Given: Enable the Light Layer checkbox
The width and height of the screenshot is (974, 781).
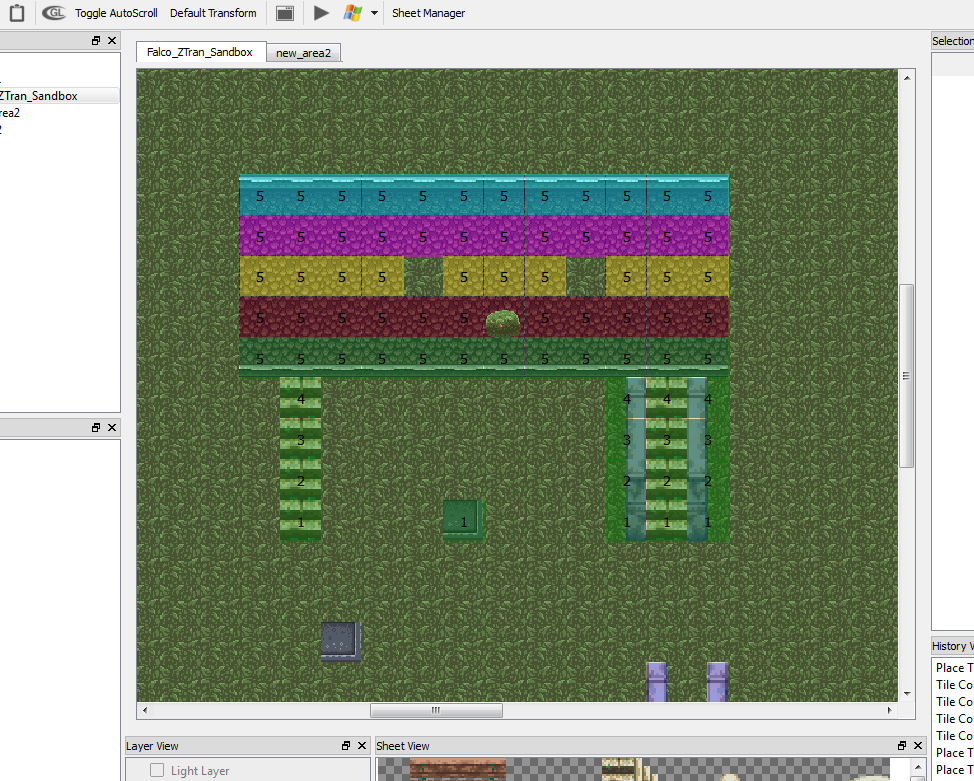Looking at the screenshot, I should tap(157, 770).
